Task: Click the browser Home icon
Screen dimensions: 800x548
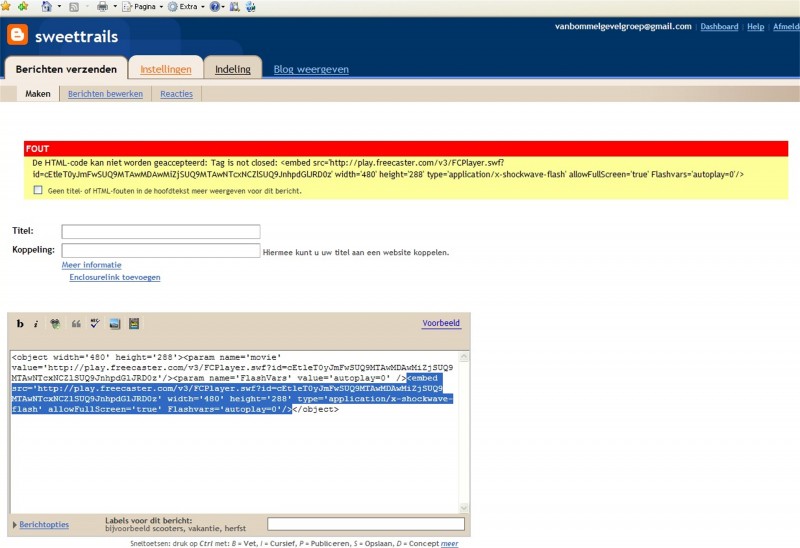Action: [x=46, y=6]
